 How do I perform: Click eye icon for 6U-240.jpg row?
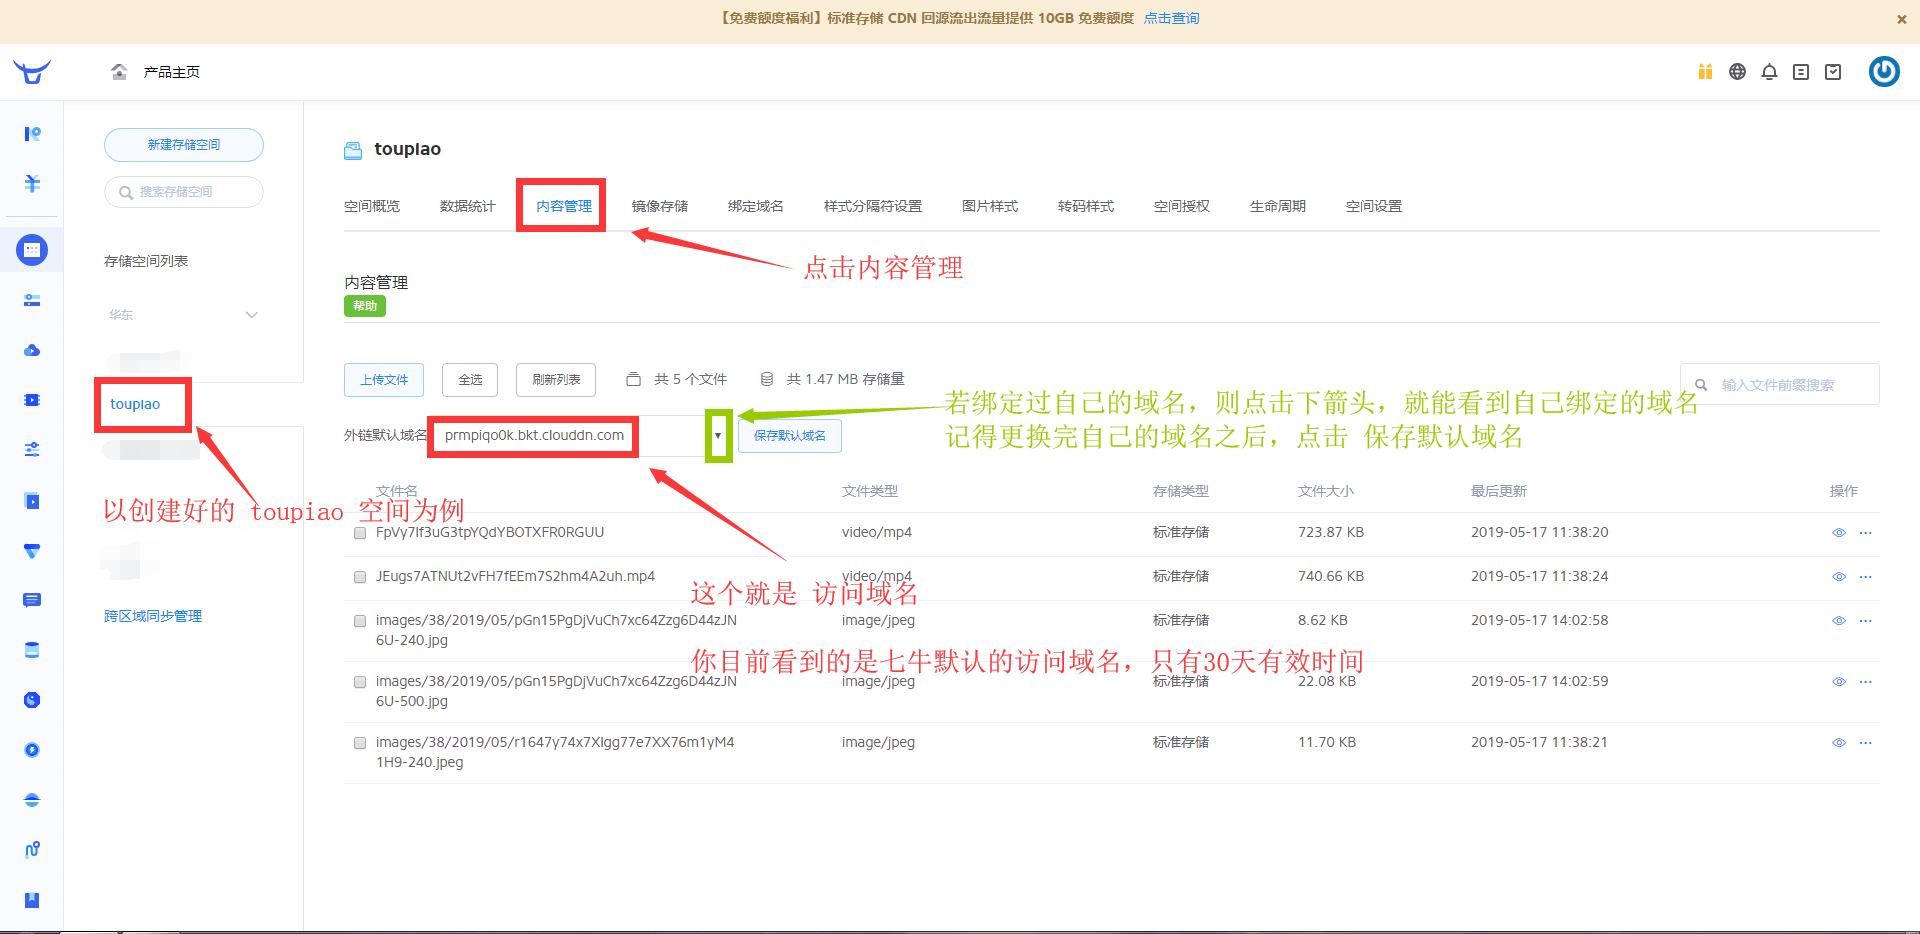(1838, 621)
